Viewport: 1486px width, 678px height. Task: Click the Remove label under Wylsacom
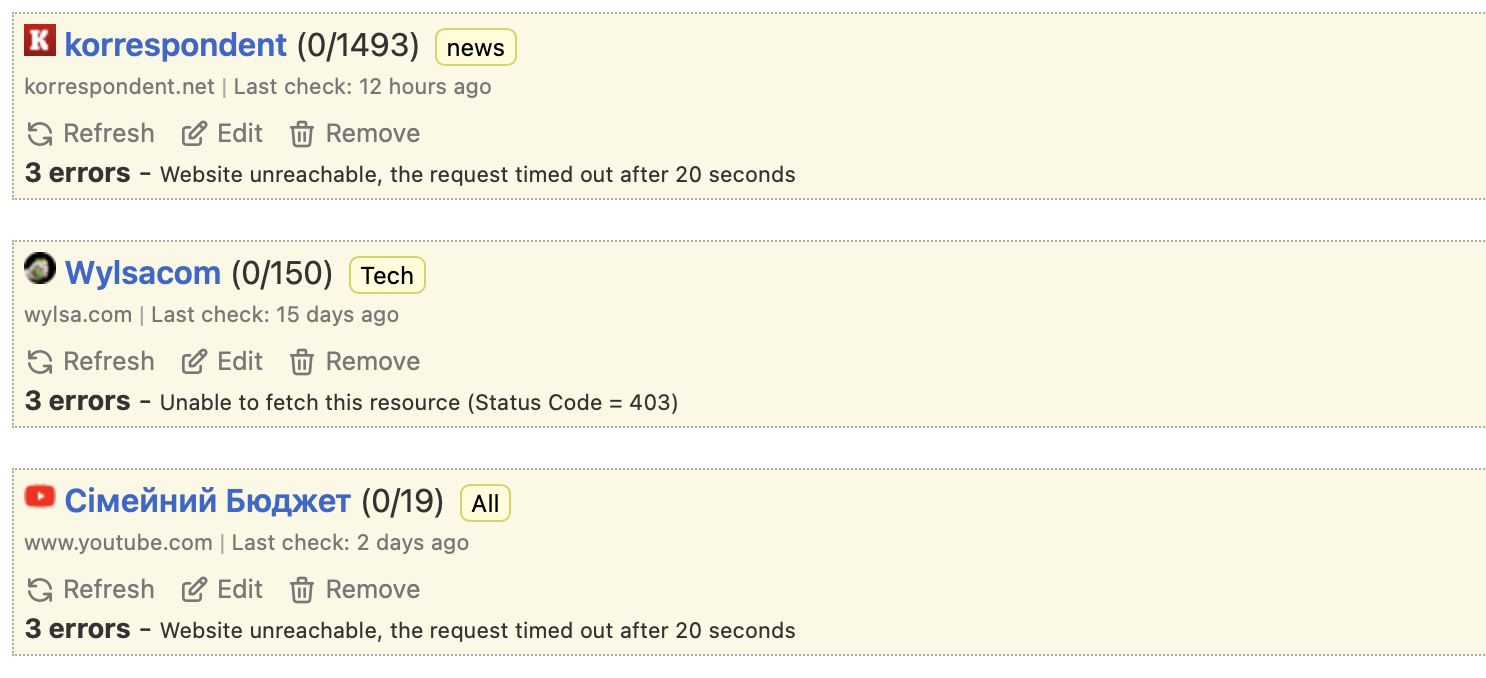tap(374, 361)
